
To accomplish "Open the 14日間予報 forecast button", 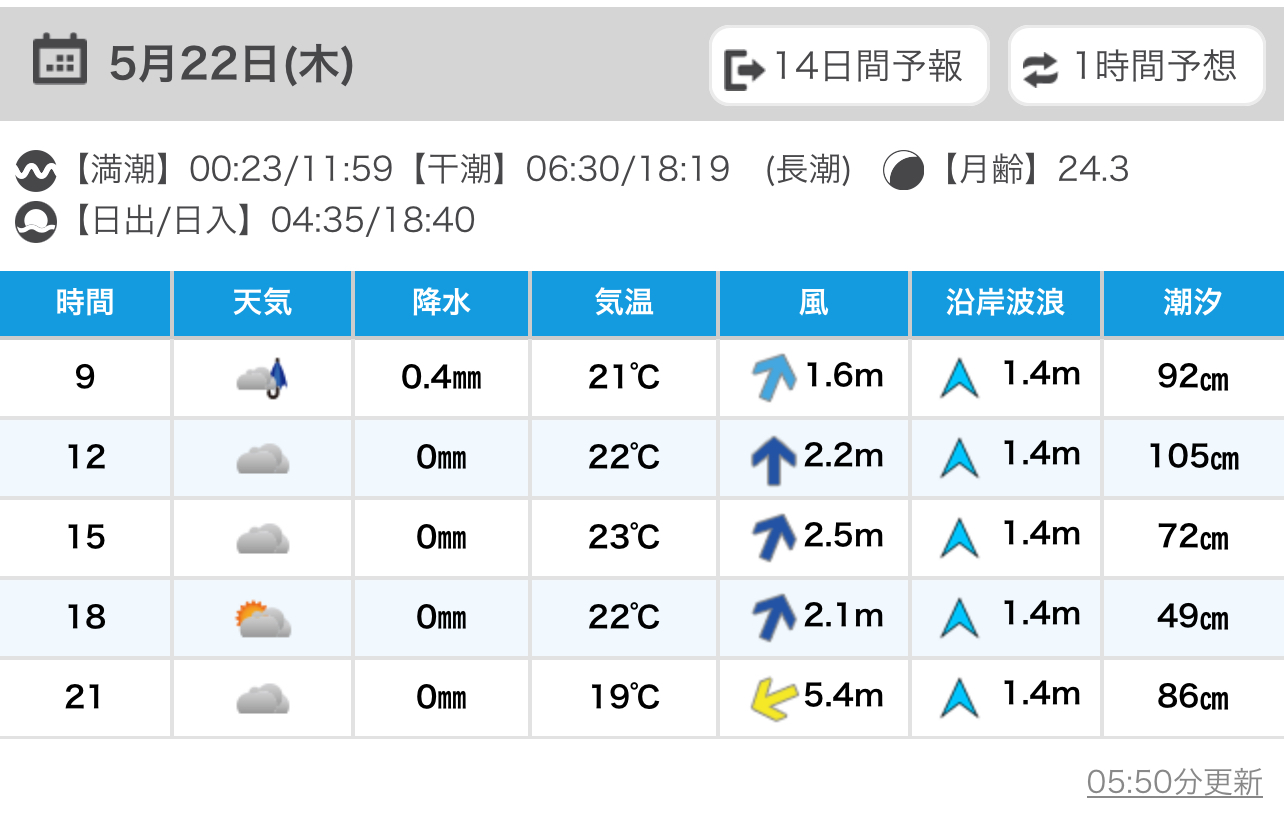I will tap(849, 66).
